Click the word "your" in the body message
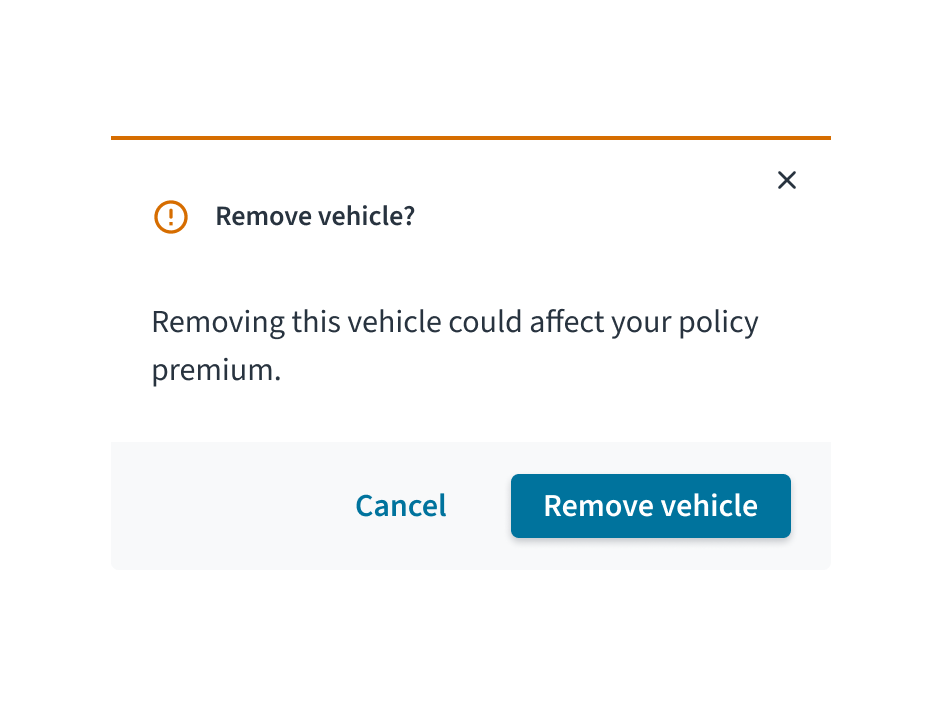The image size is (942, 706). coord(641,324)
